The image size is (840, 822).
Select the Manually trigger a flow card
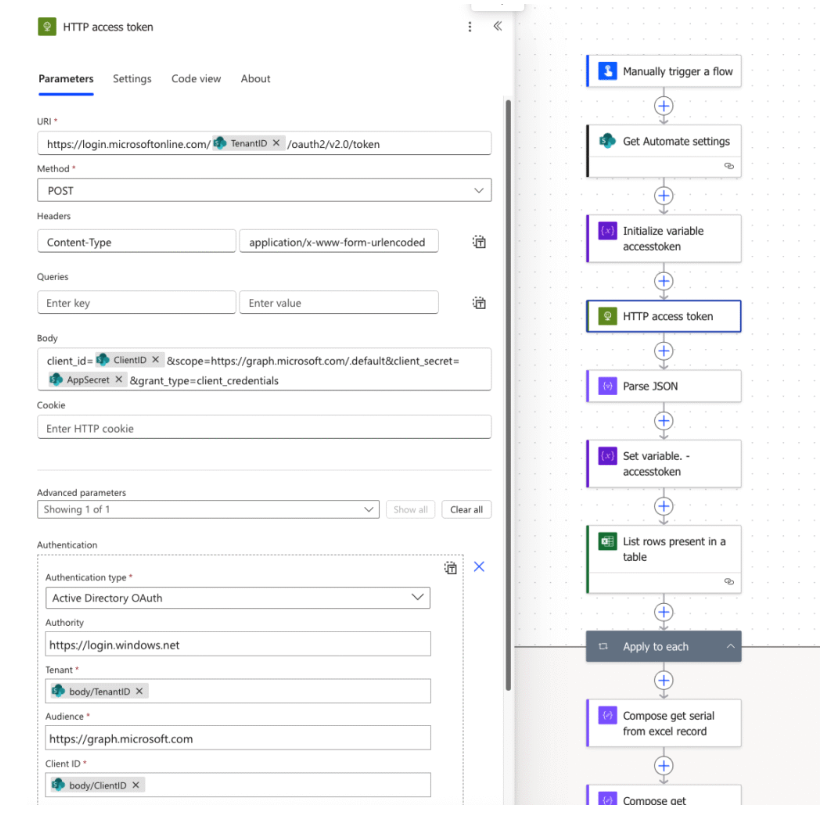pyautogui.click(x=664, y=71)
